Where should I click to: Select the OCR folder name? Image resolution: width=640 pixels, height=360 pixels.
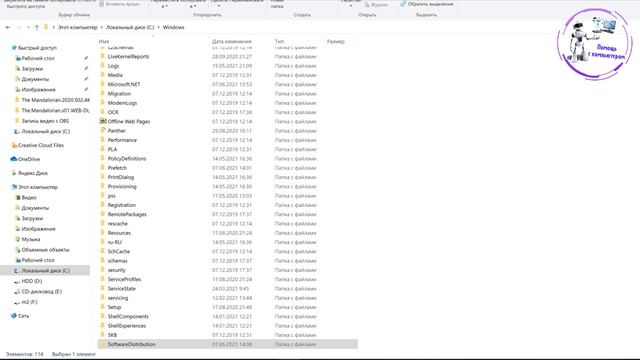tap(113, 112)
